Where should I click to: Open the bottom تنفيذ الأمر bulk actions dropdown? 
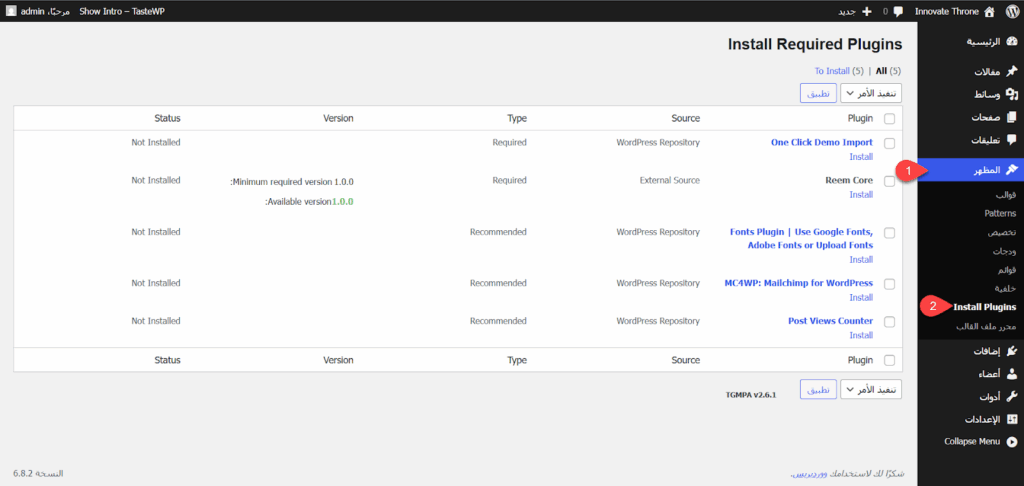[871, 389]
